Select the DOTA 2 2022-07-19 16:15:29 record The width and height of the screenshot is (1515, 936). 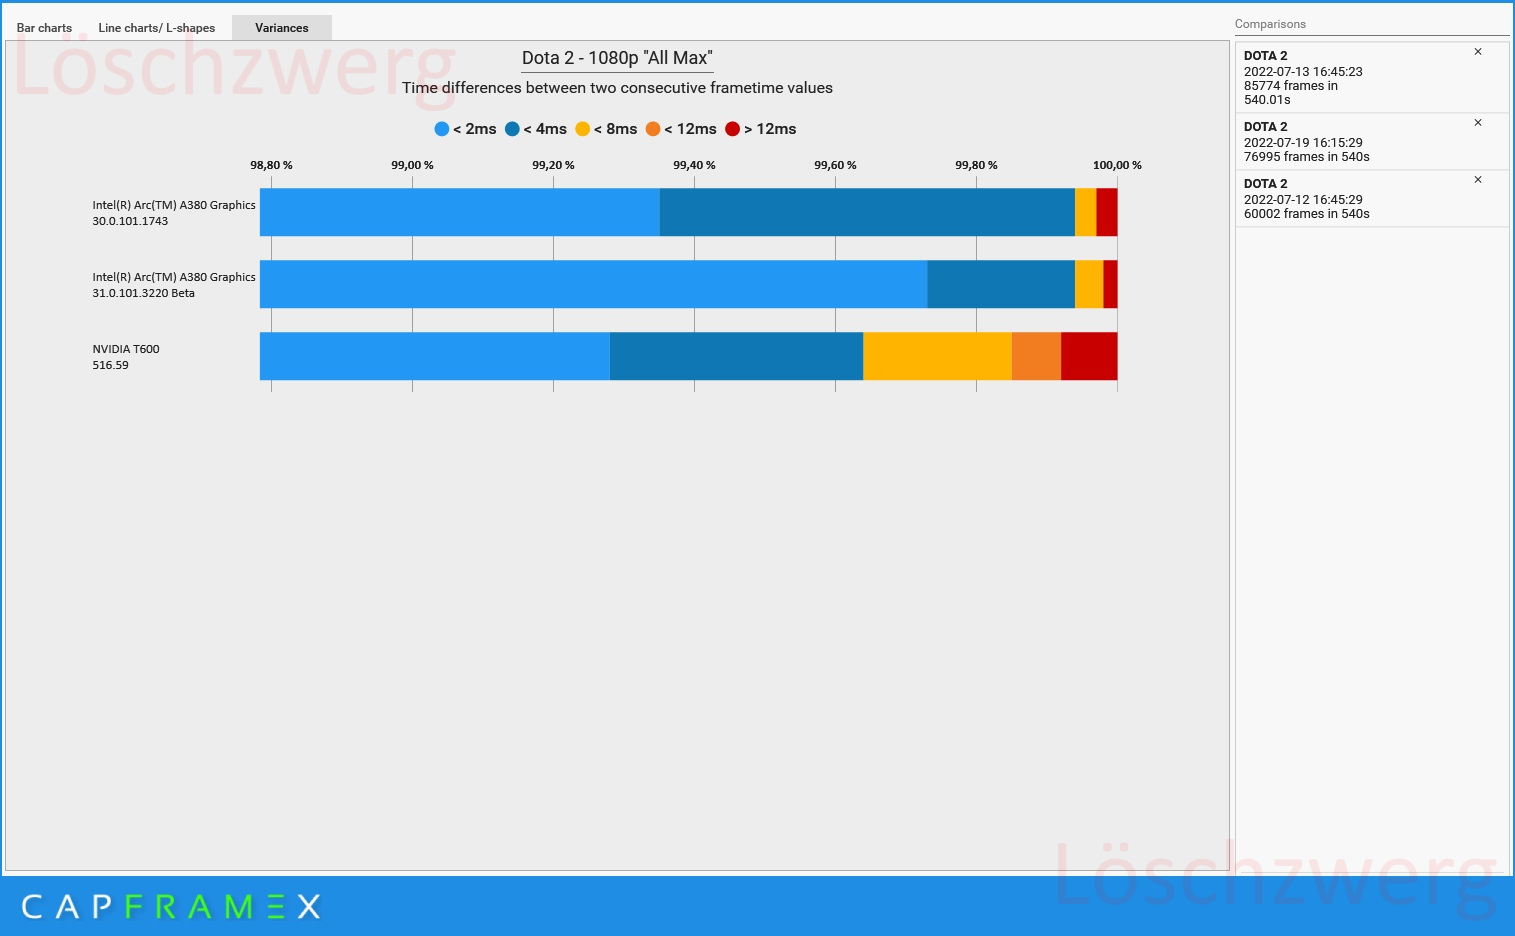(x=1372, y=142)
